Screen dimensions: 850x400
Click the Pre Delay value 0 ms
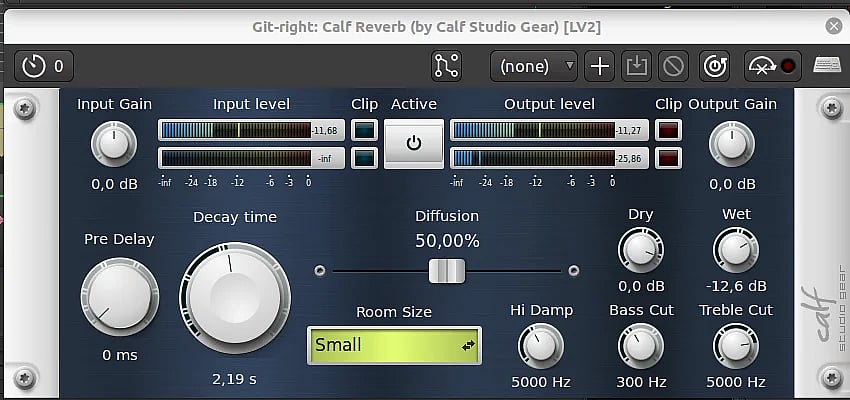[x=120, y=356]
